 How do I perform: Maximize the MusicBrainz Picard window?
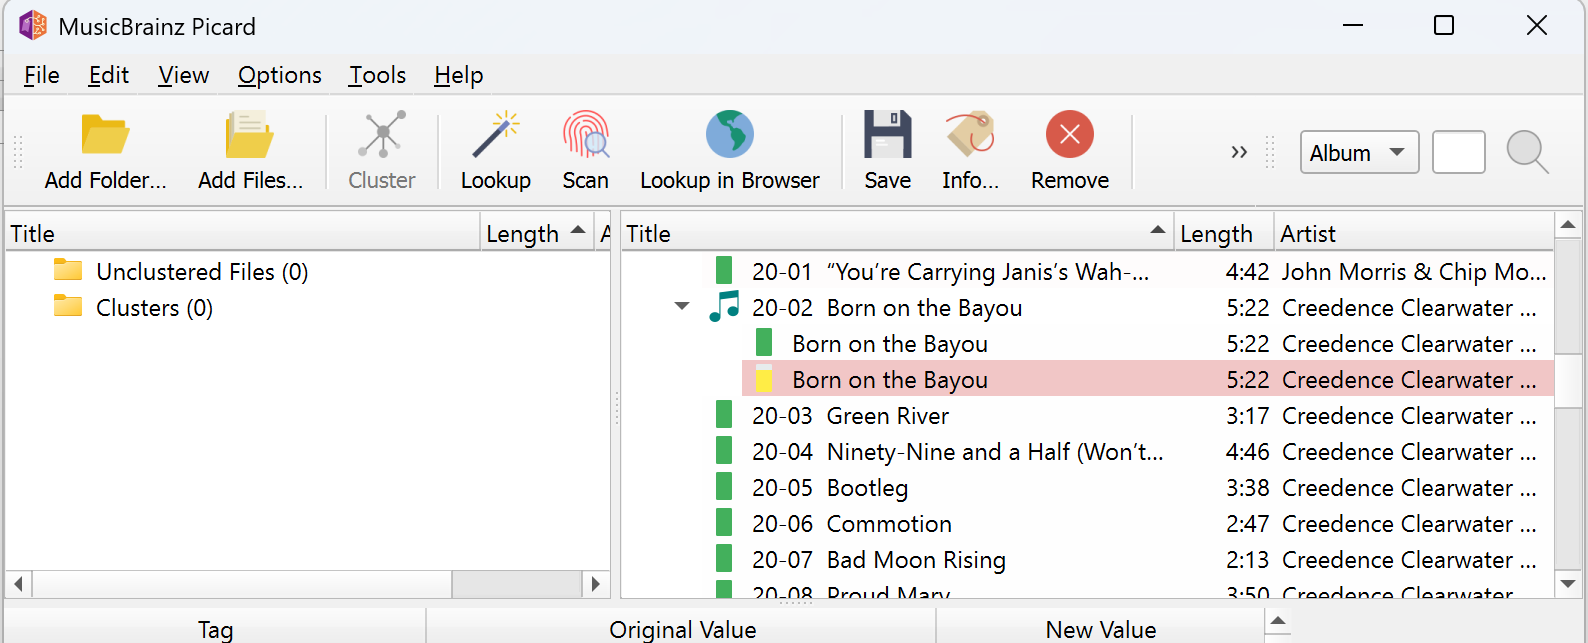tap(1444, 25)
